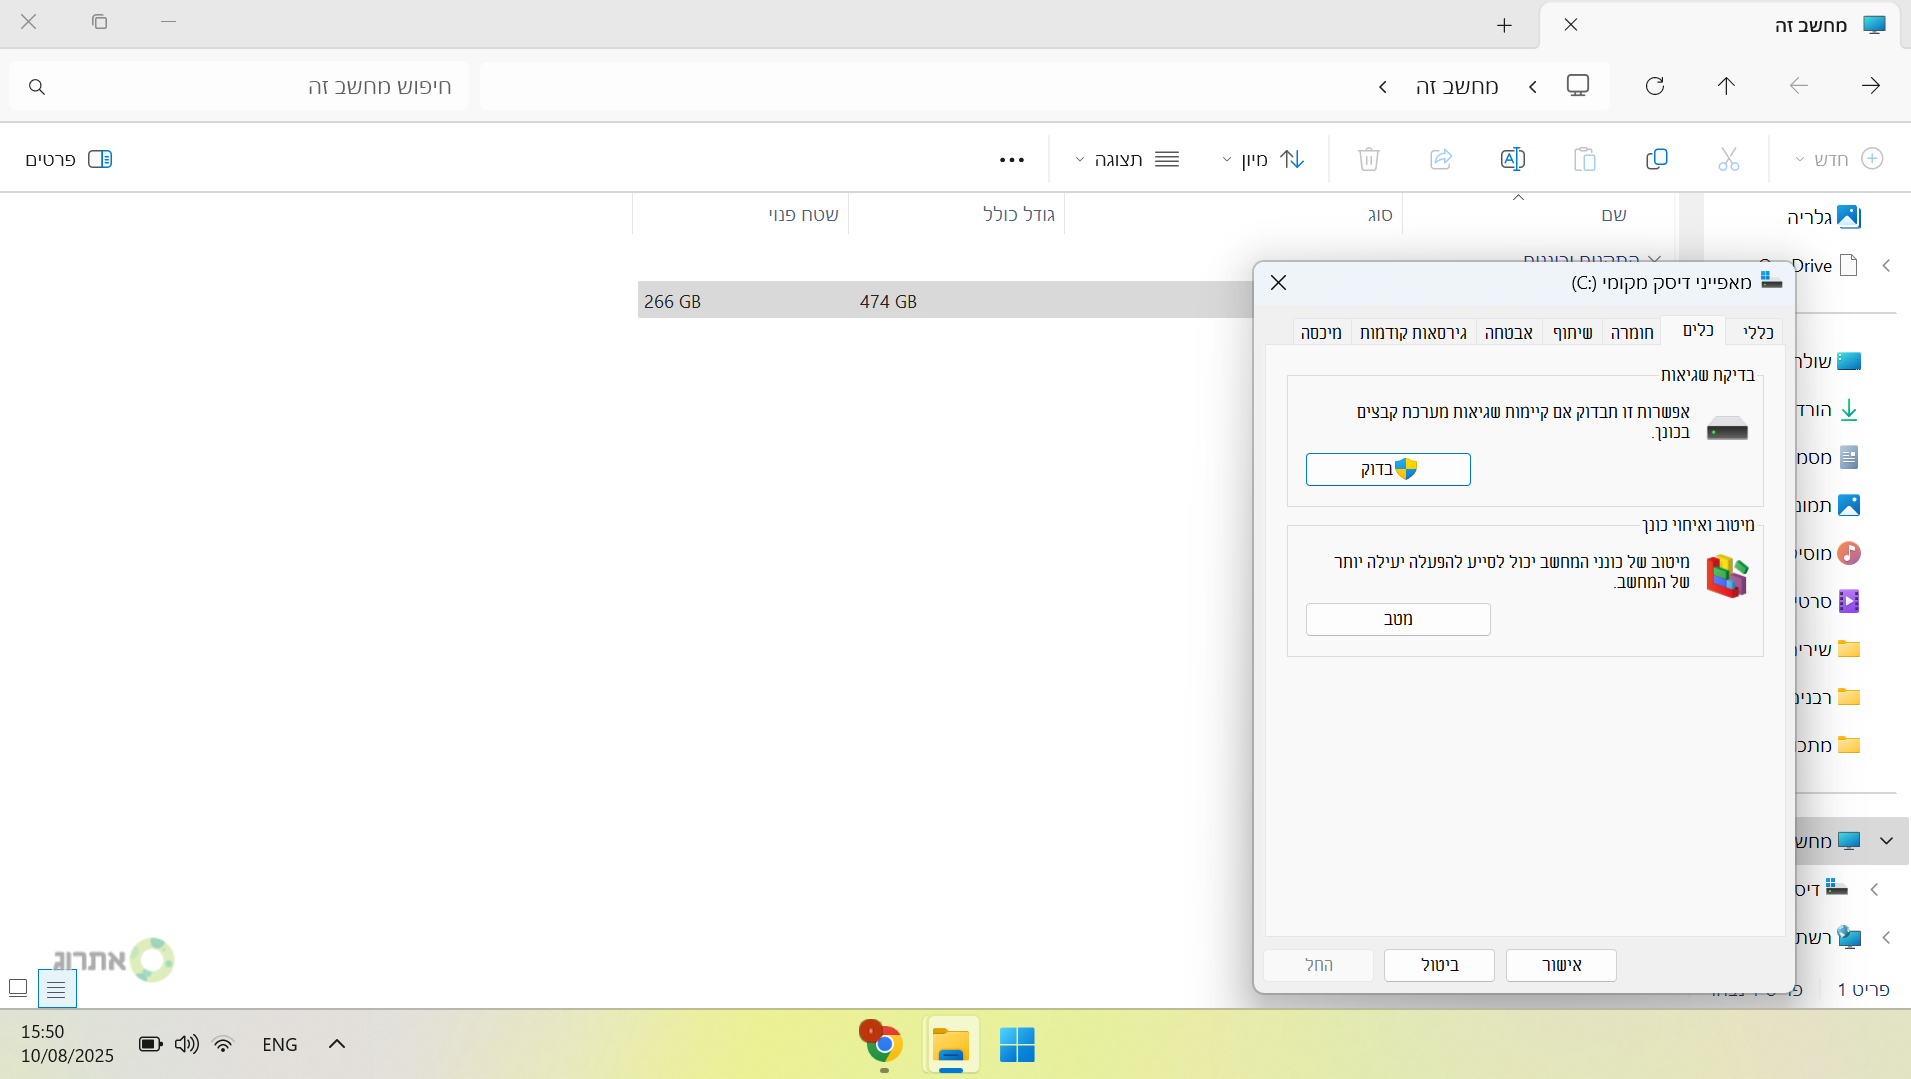Click the address bar path field
This screenshot has height=1079, width=1911.
pos(1045,86)
